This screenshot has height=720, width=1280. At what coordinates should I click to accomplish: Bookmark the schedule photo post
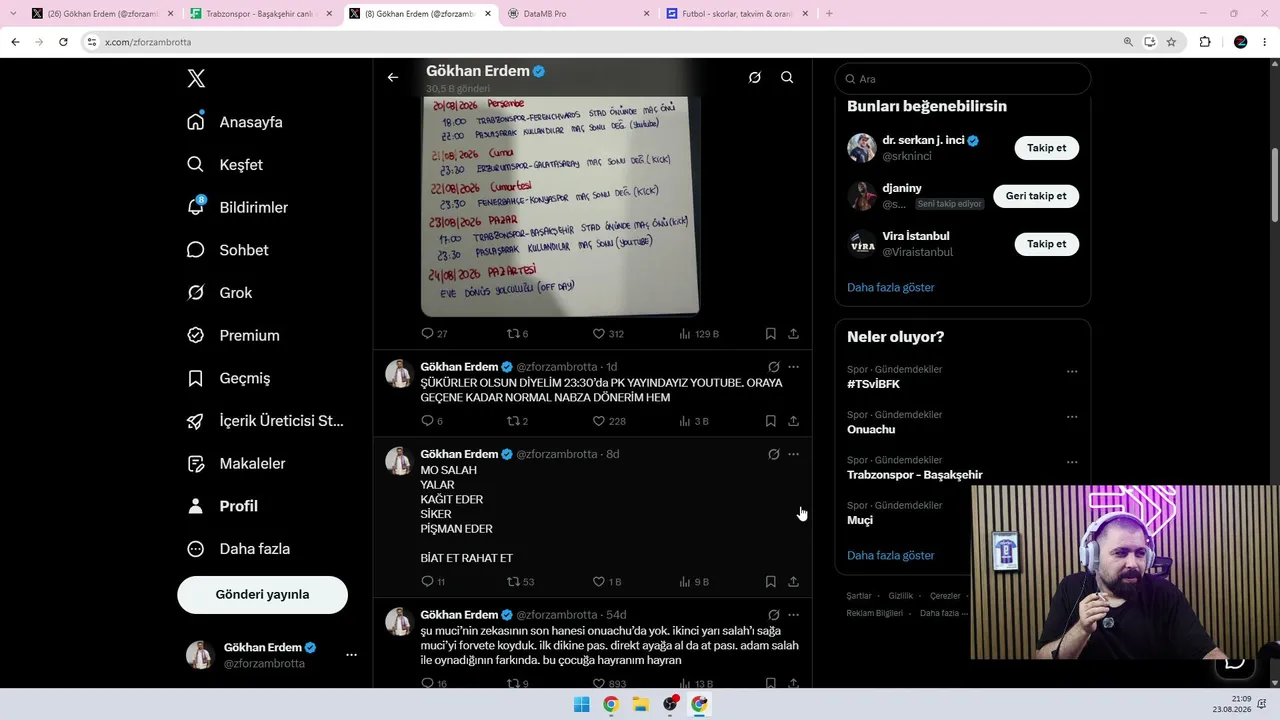771,334
